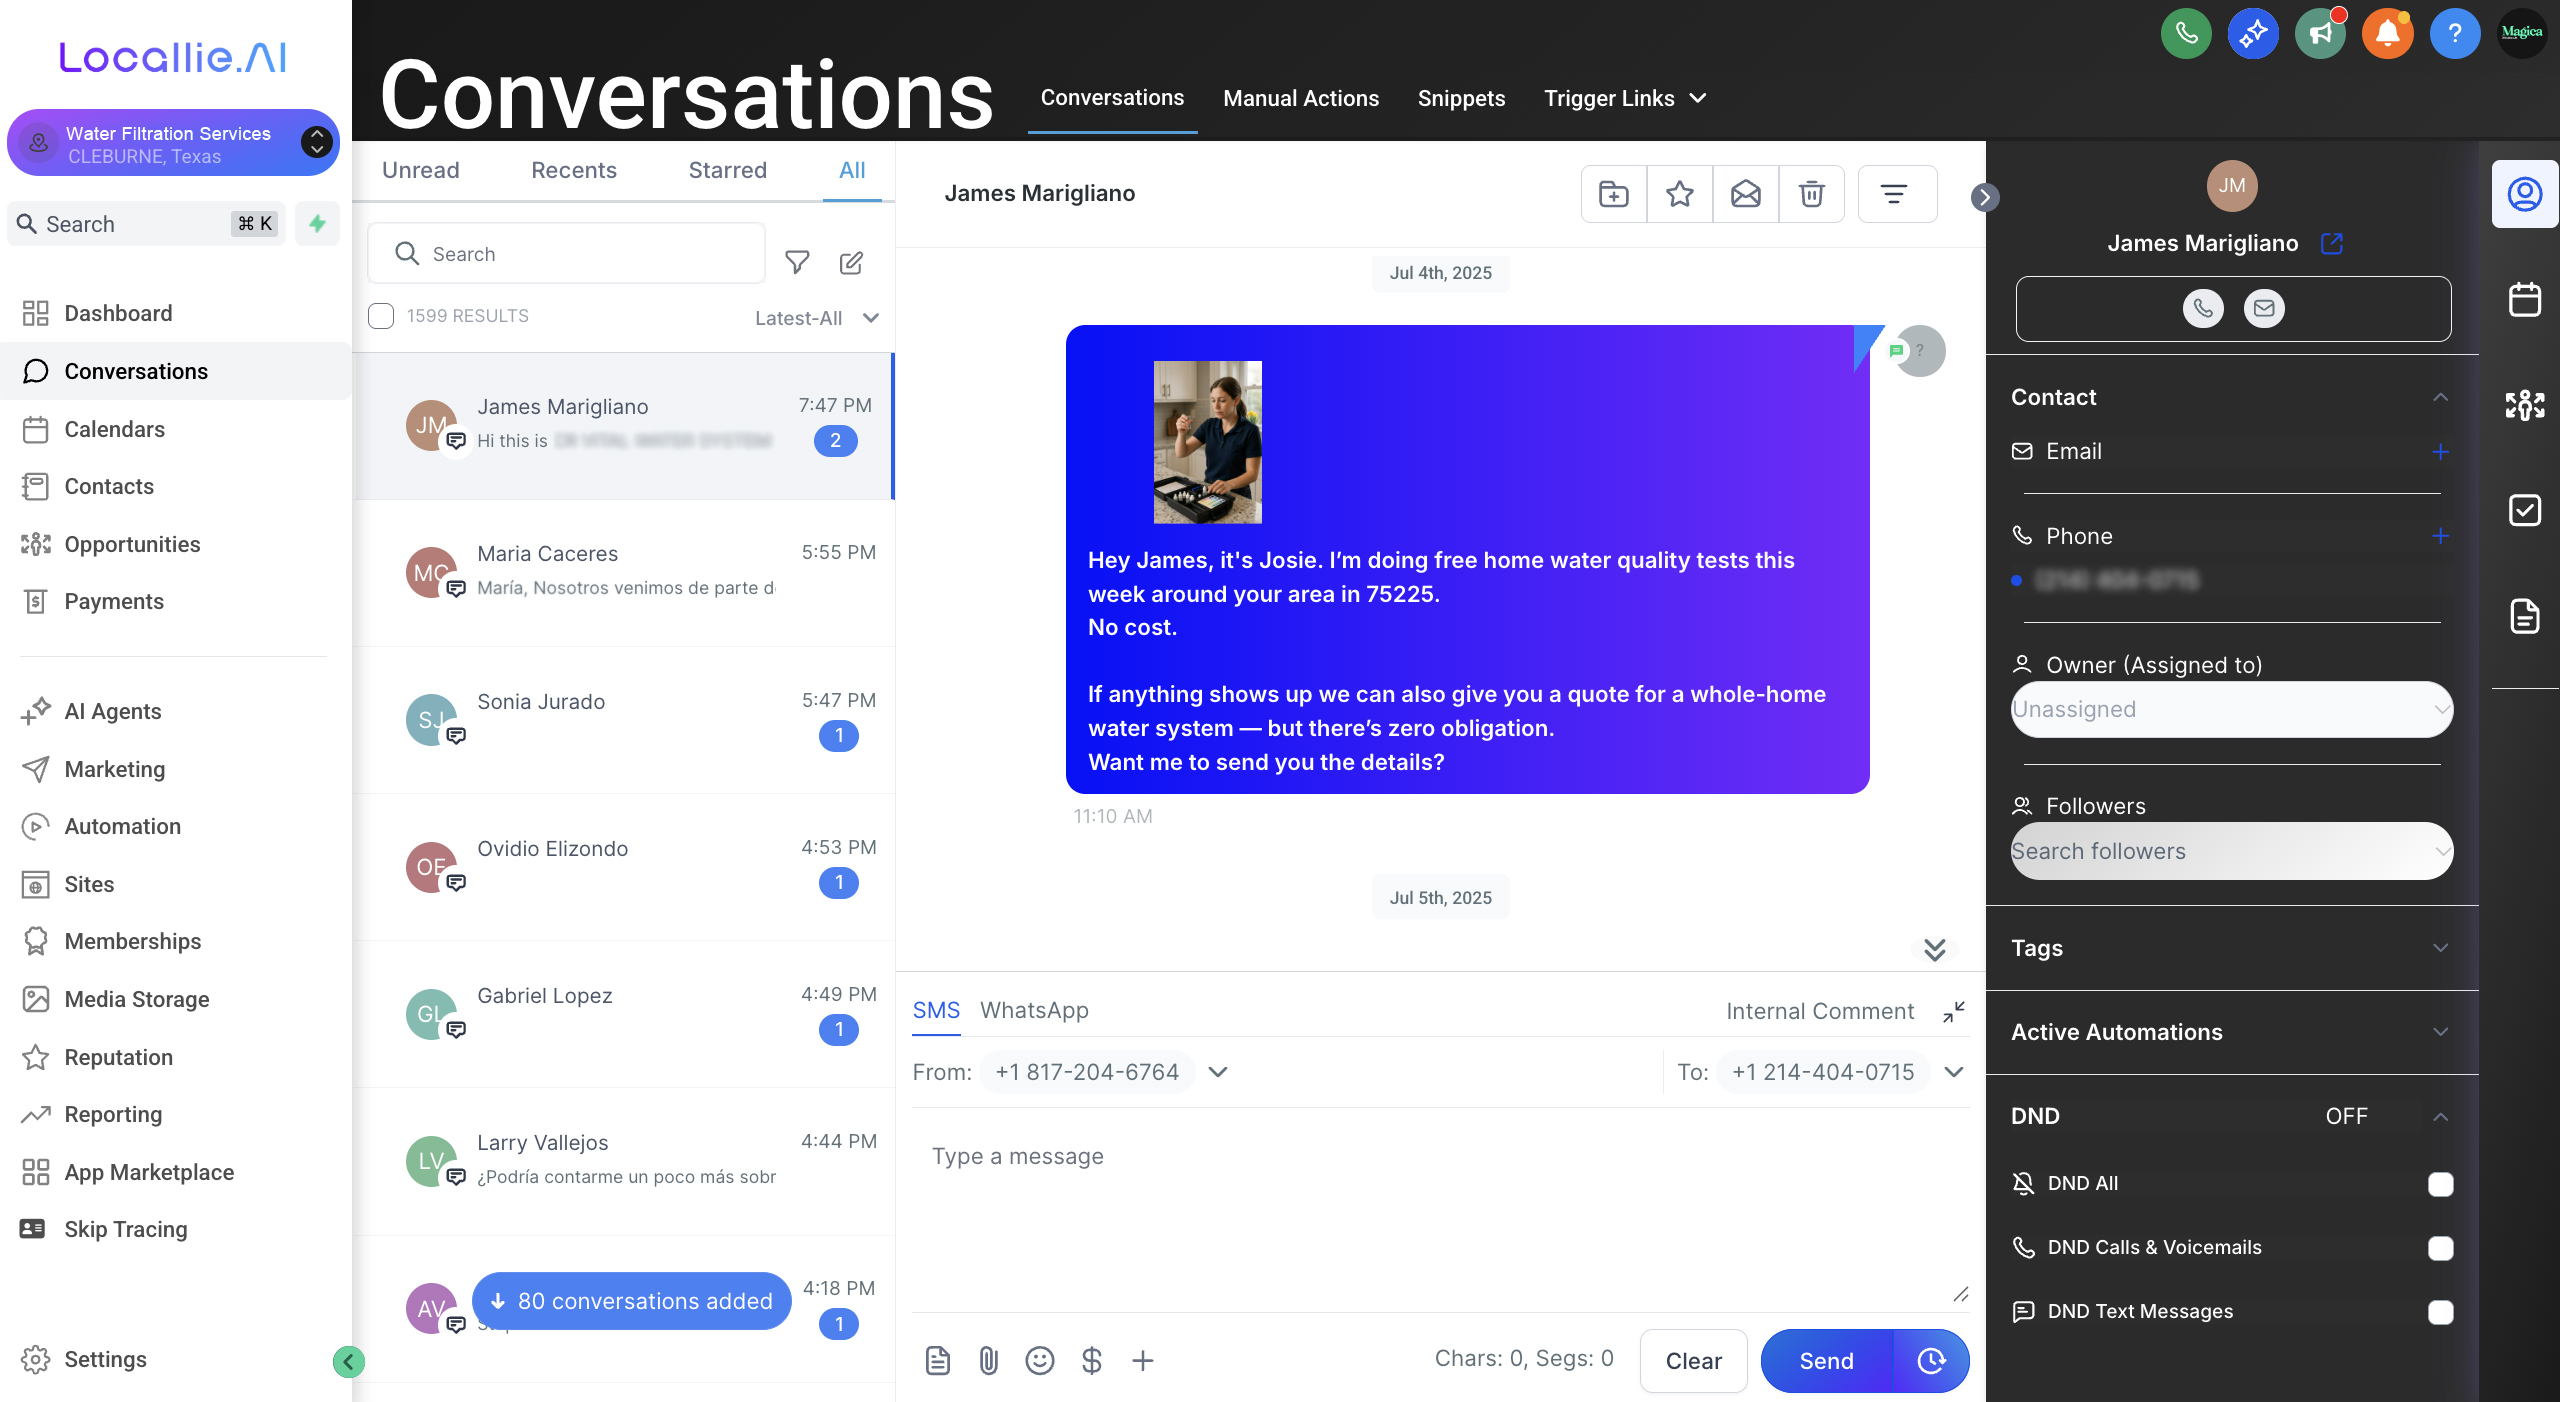Image resolution: width=2560 pixels, height=1402 pixels.
Task: Open the compose new message icon
Action: (x=851, y=263)
